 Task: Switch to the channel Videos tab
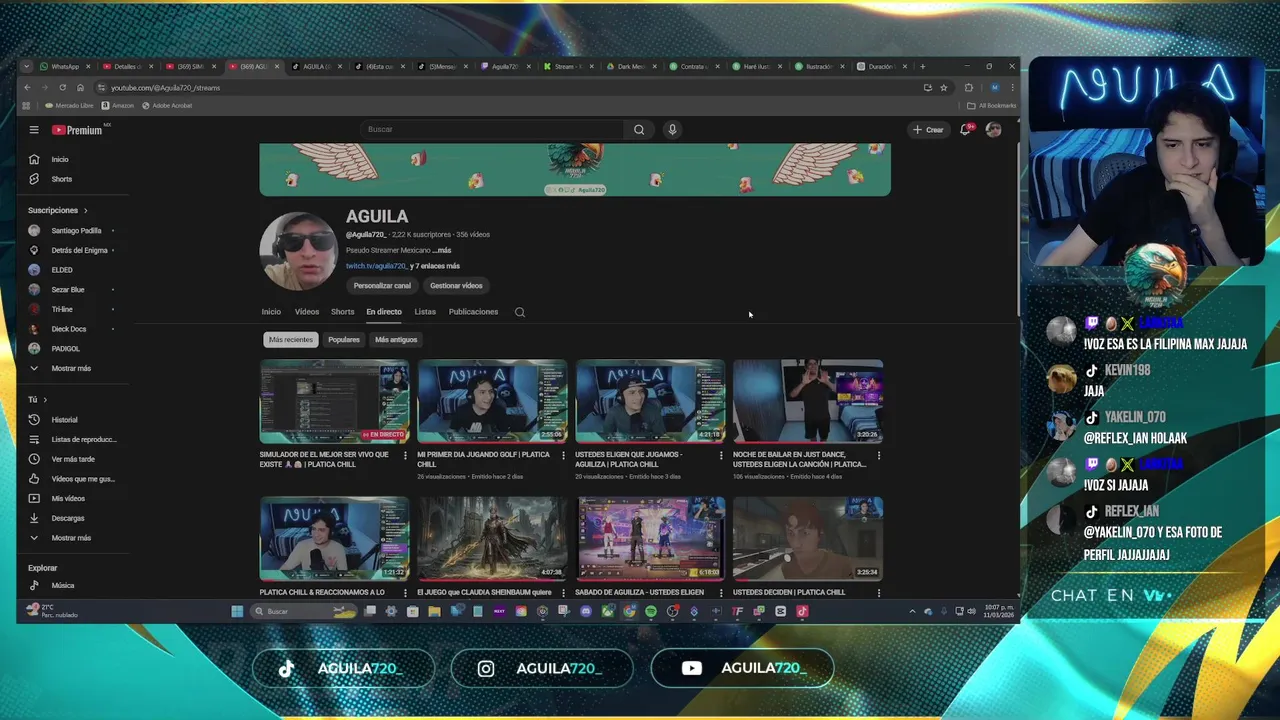click(x=307, y=312)
